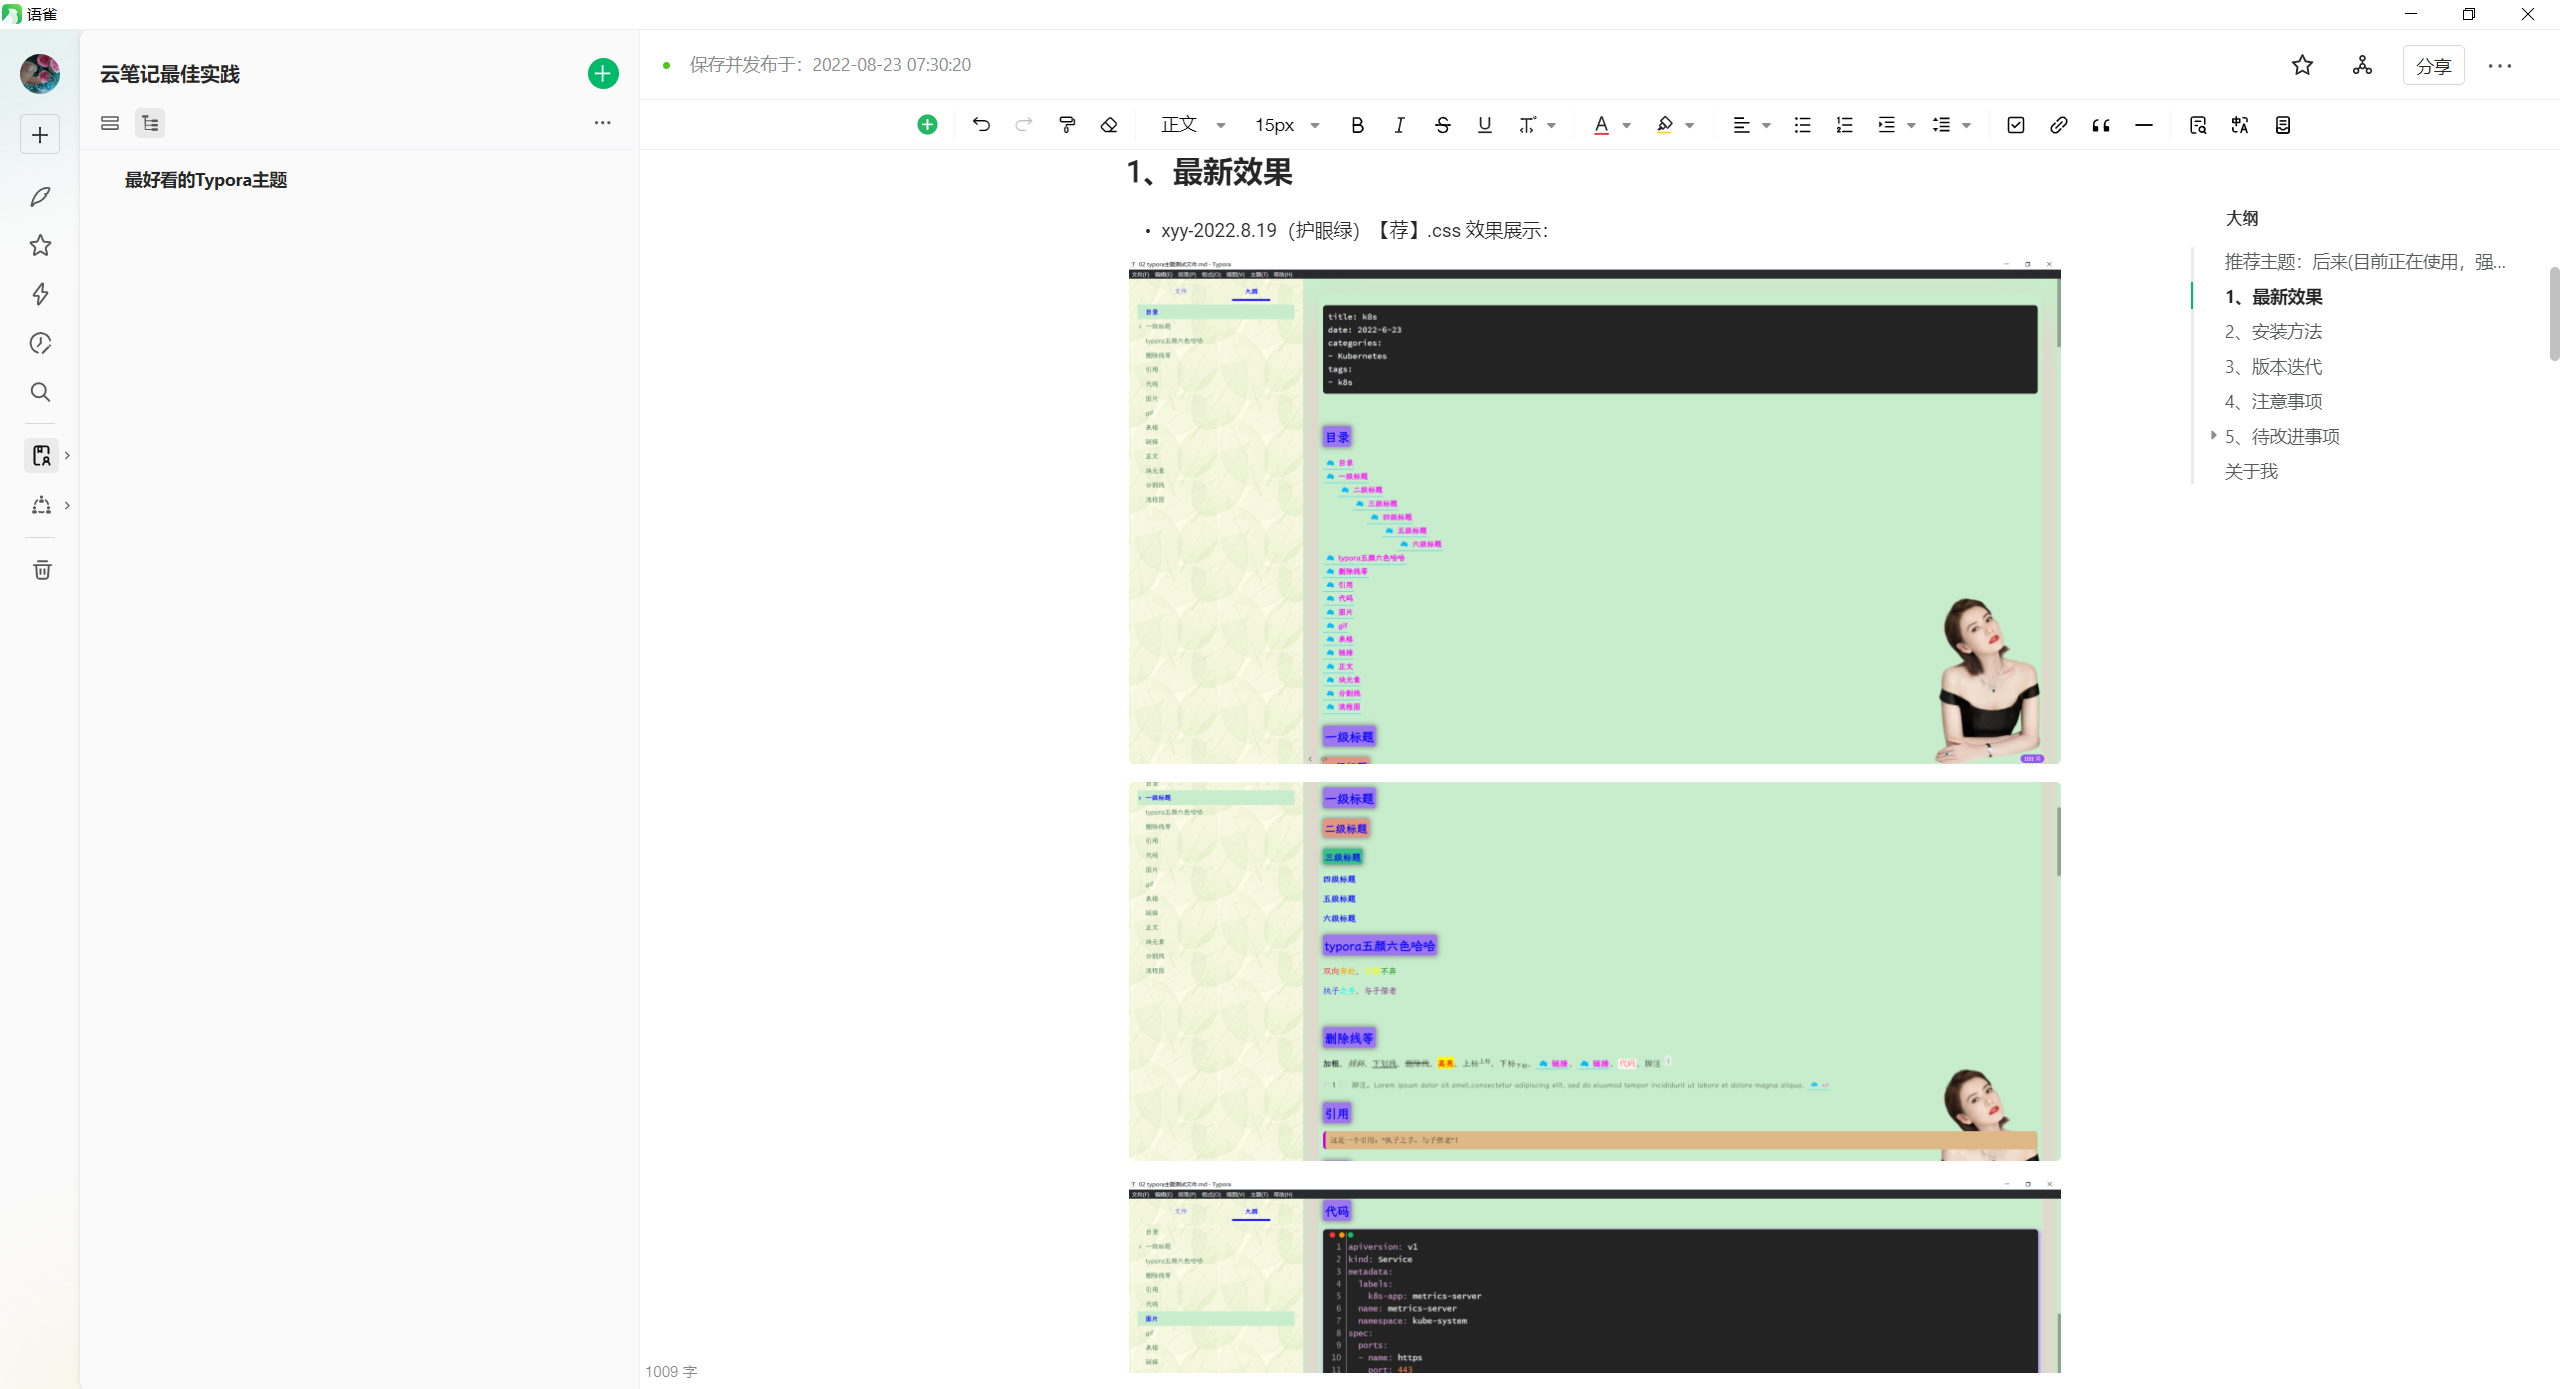Click the first Typora theme screenshot

(x=1594, y=512)
